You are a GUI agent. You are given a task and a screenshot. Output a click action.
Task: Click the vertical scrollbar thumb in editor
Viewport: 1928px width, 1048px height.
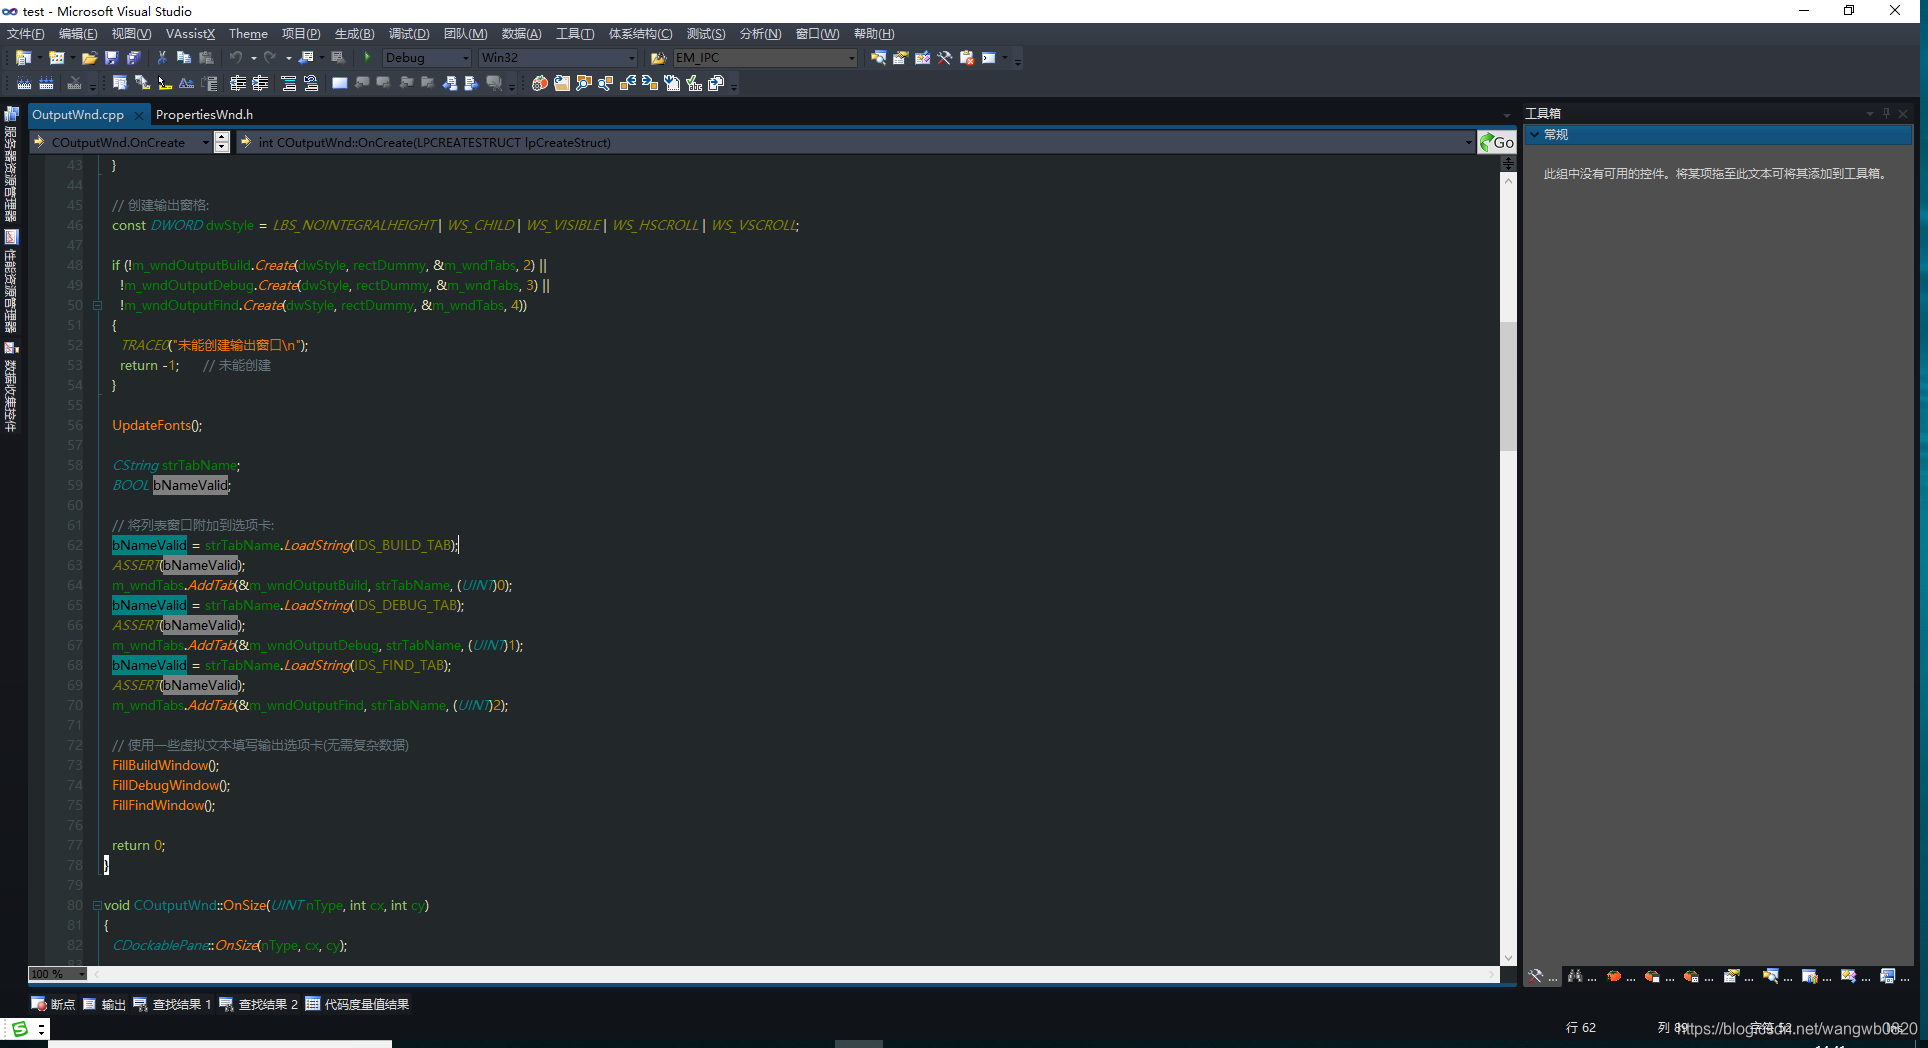(x=1508, y=385)
